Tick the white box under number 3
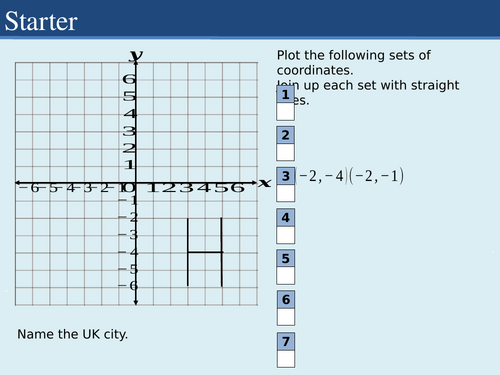 [285, 193]
